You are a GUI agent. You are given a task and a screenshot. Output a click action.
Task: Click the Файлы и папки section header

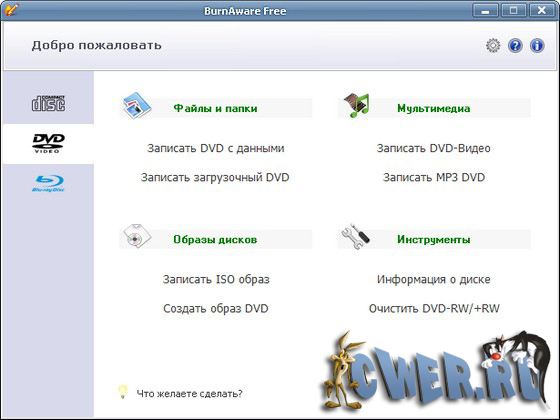coord(215,108)
